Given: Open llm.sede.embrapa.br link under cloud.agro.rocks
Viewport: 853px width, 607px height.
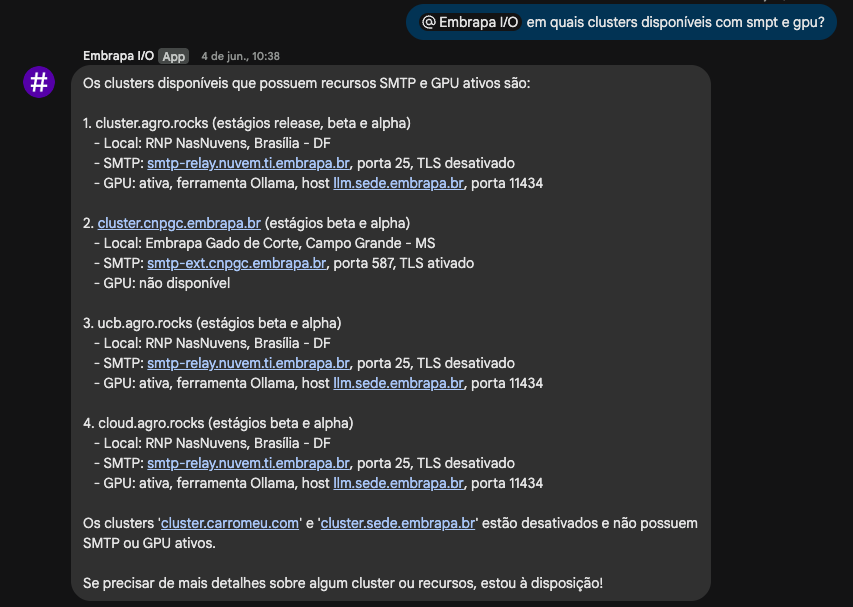Looking at the screenshot, I should (399, 484).
